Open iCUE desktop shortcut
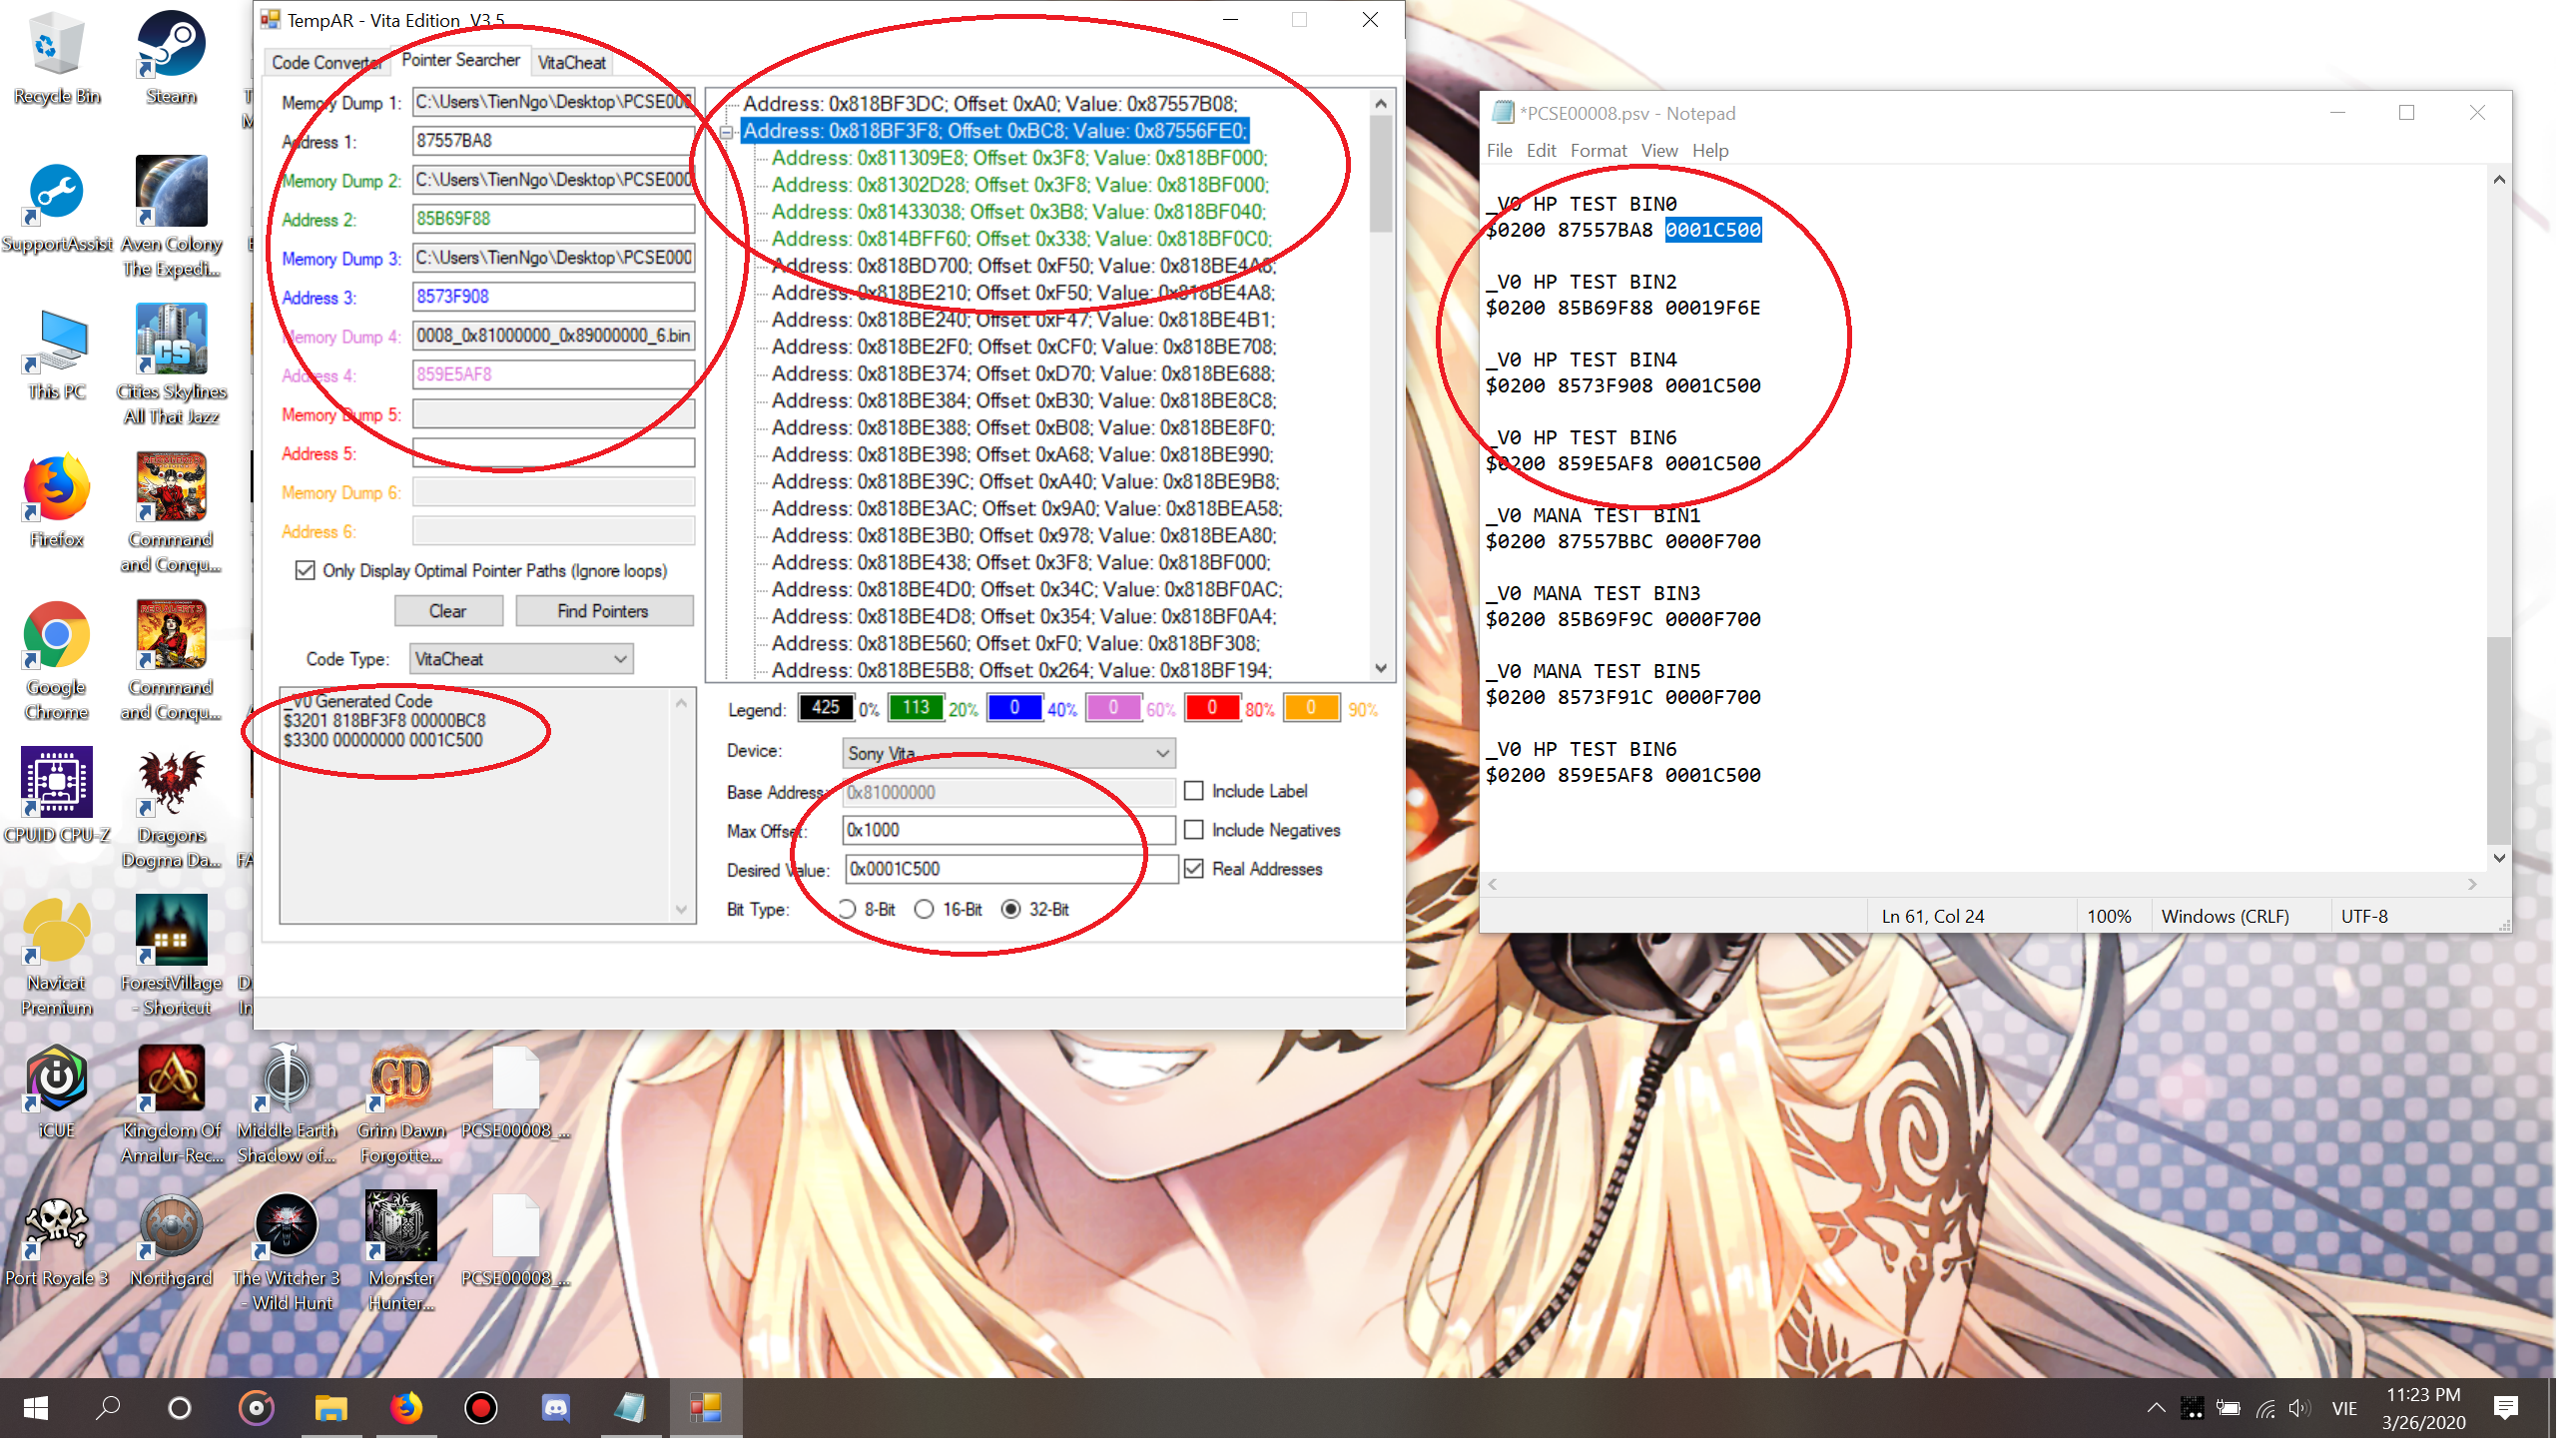The height and width of the screenshot is (1452, 2576). click(x=57, y=1094)
